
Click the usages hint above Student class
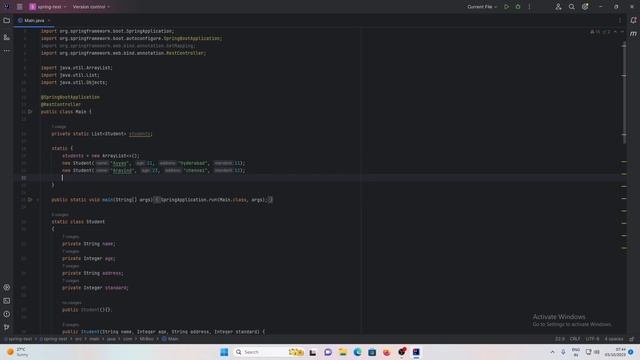coord(60,215)
